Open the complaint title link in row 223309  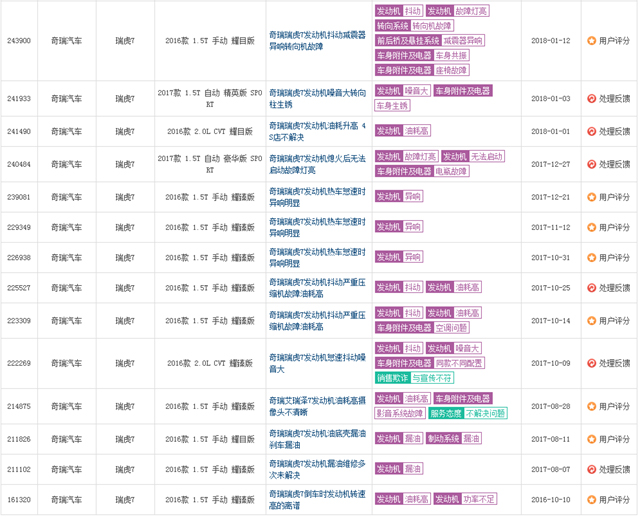pyautogui.click(x=317, y=321)
